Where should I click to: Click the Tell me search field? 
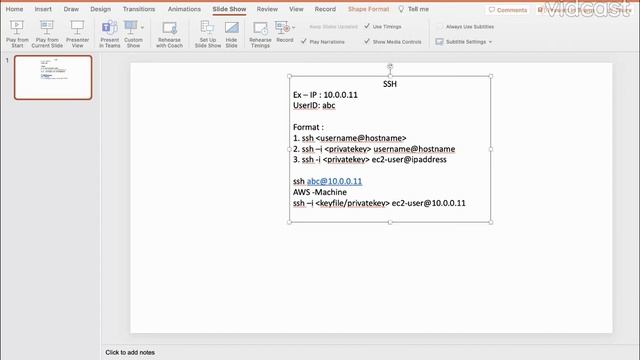point(418,9)
